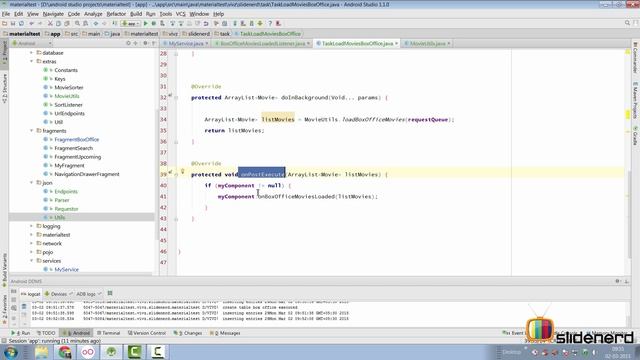Expand the network folder
Image resolution: width=640 pixels, height=360 pixels.
31,243
